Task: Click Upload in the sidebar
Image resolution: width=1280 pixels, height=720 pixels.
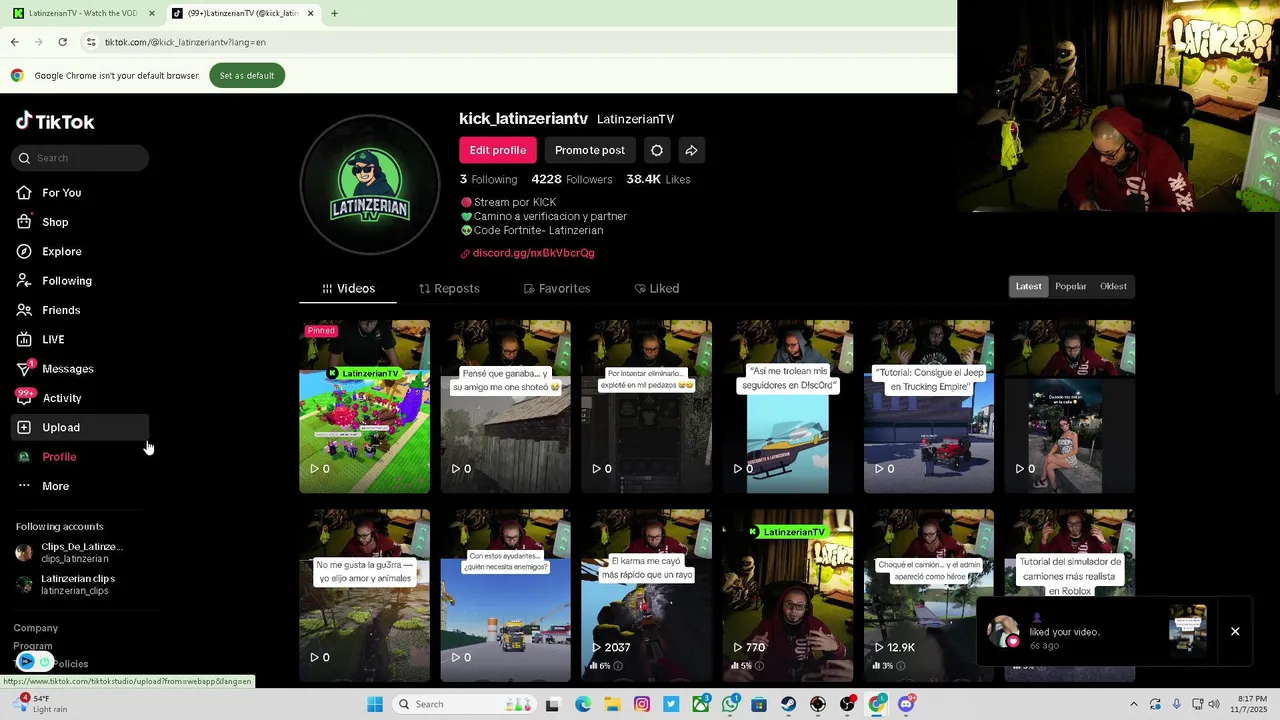Action: (80, 427)
